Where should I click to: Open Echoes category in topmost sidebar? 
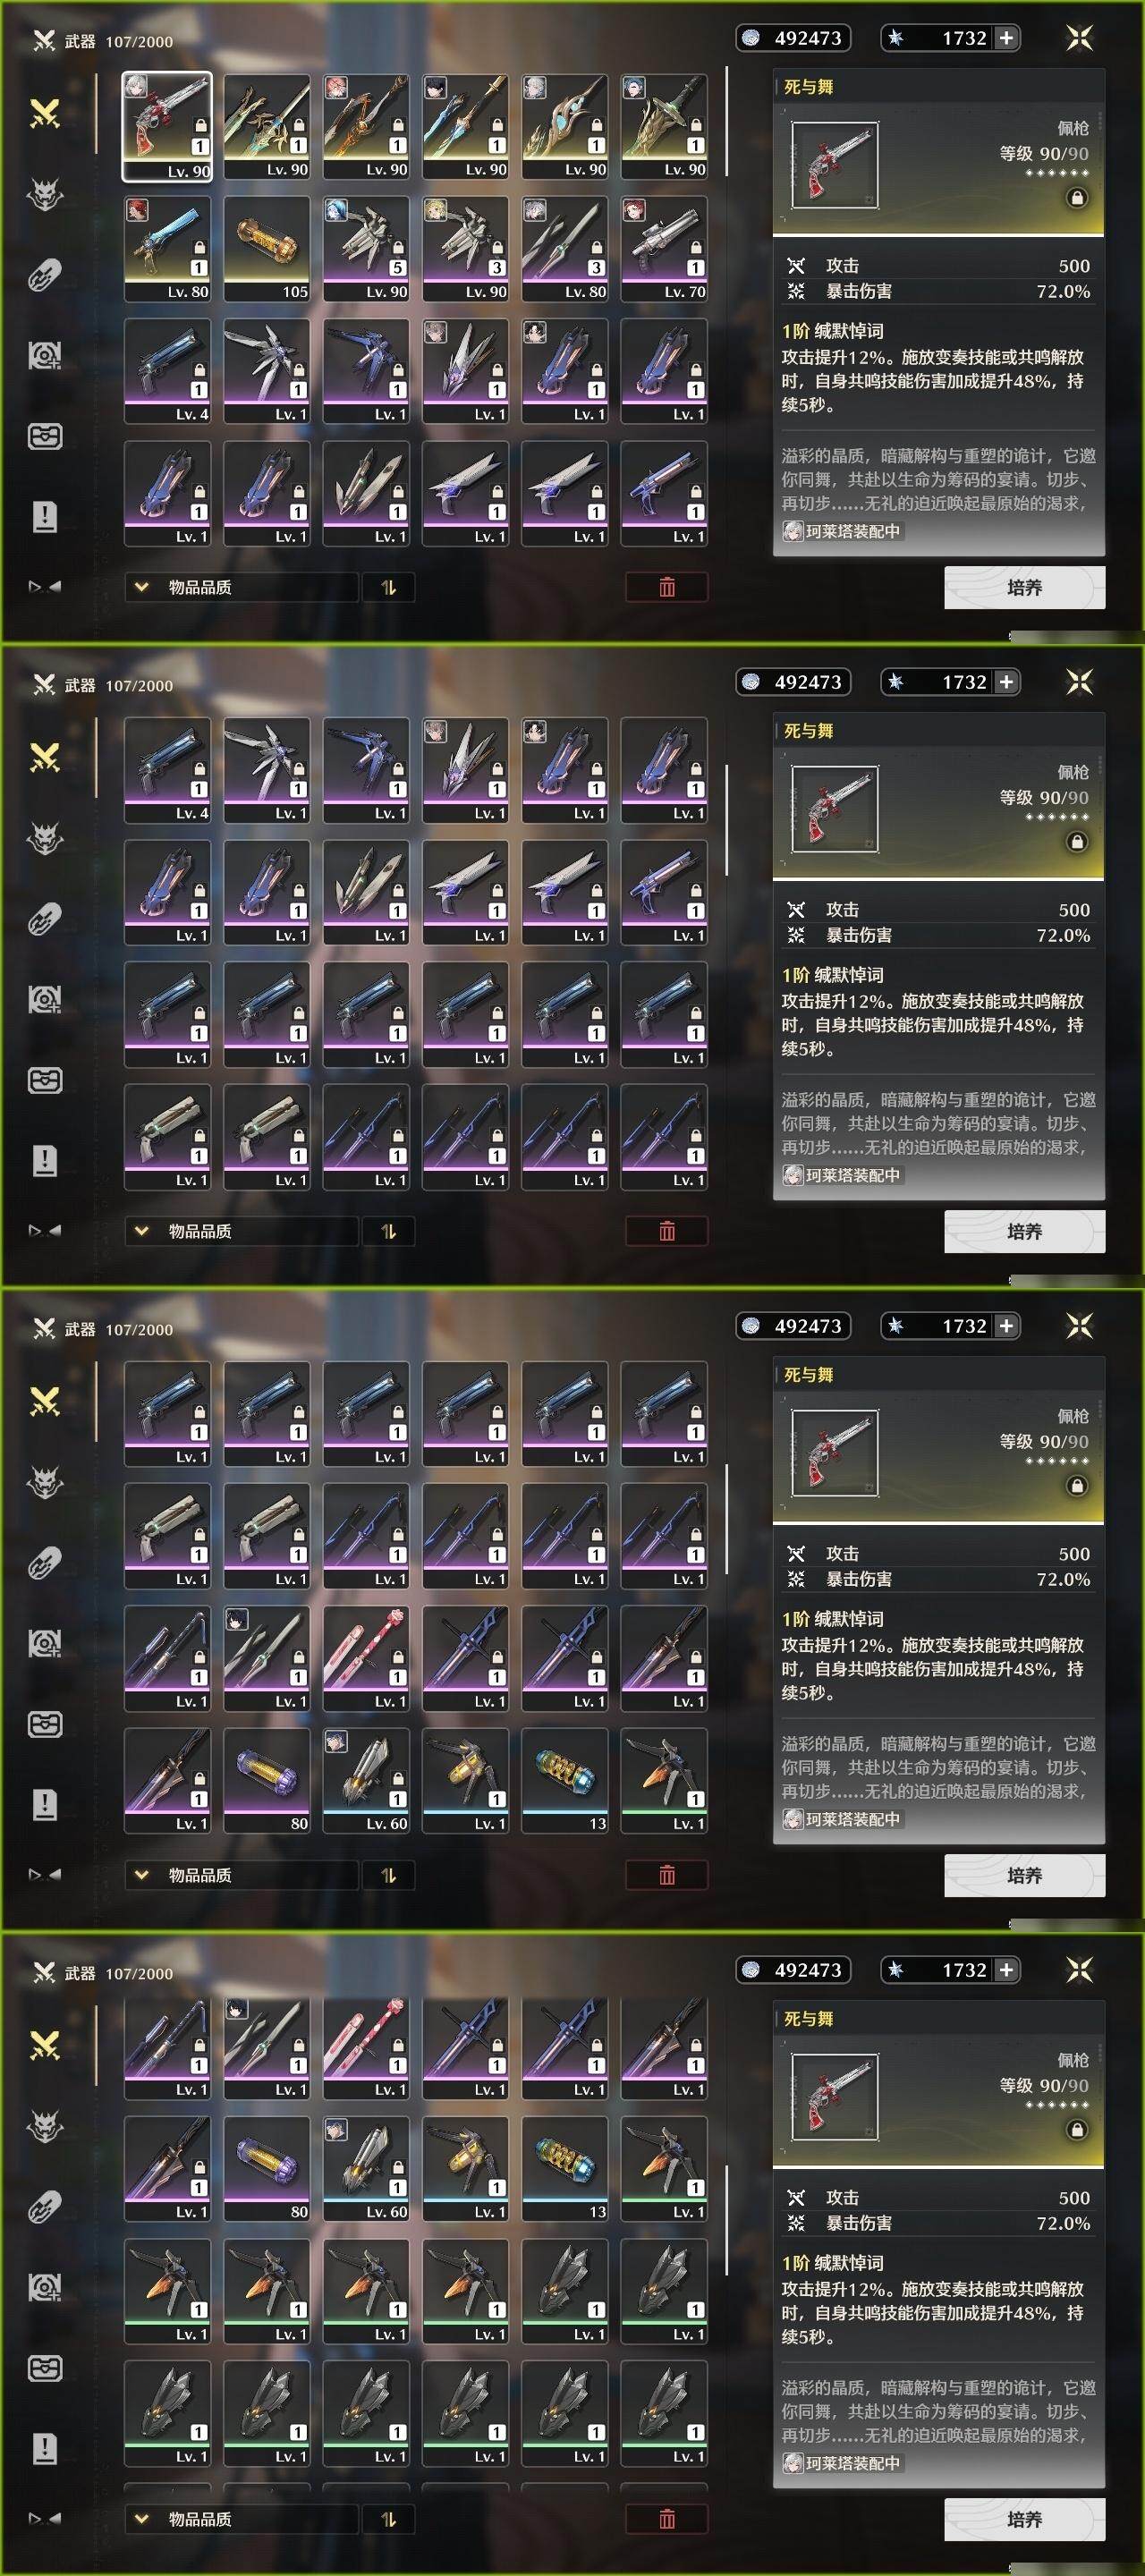45,193
